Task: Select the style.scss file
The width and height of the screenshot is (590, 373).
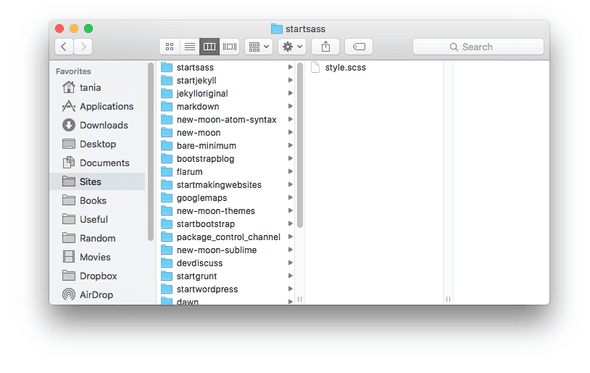Action: click(x=375, y=67)
